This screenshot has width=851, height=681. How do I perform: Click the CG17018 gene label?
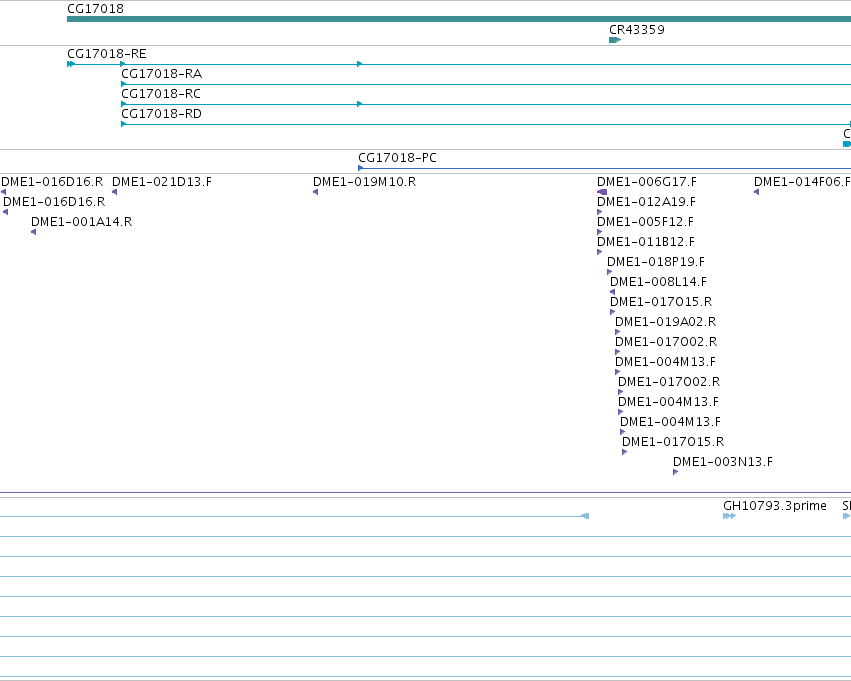click(96, 9)
